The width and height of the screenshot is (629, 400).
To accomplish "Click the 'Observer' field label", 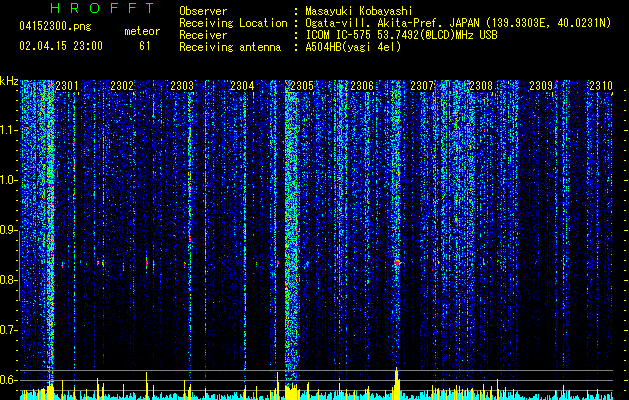I will coord(203,11).
